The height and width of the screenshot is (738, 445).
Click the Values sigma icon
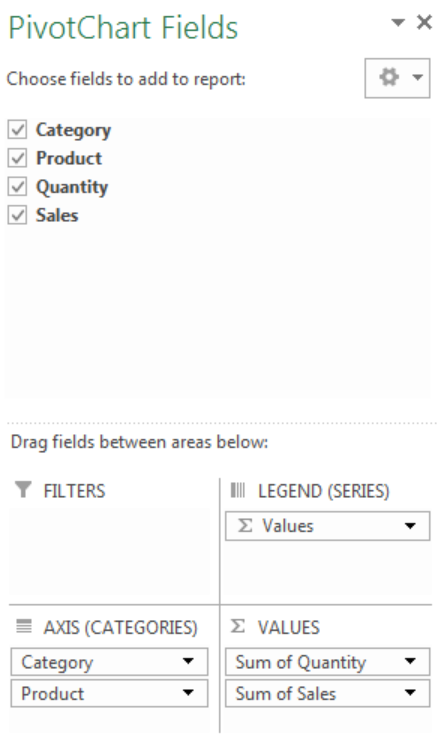238,626
